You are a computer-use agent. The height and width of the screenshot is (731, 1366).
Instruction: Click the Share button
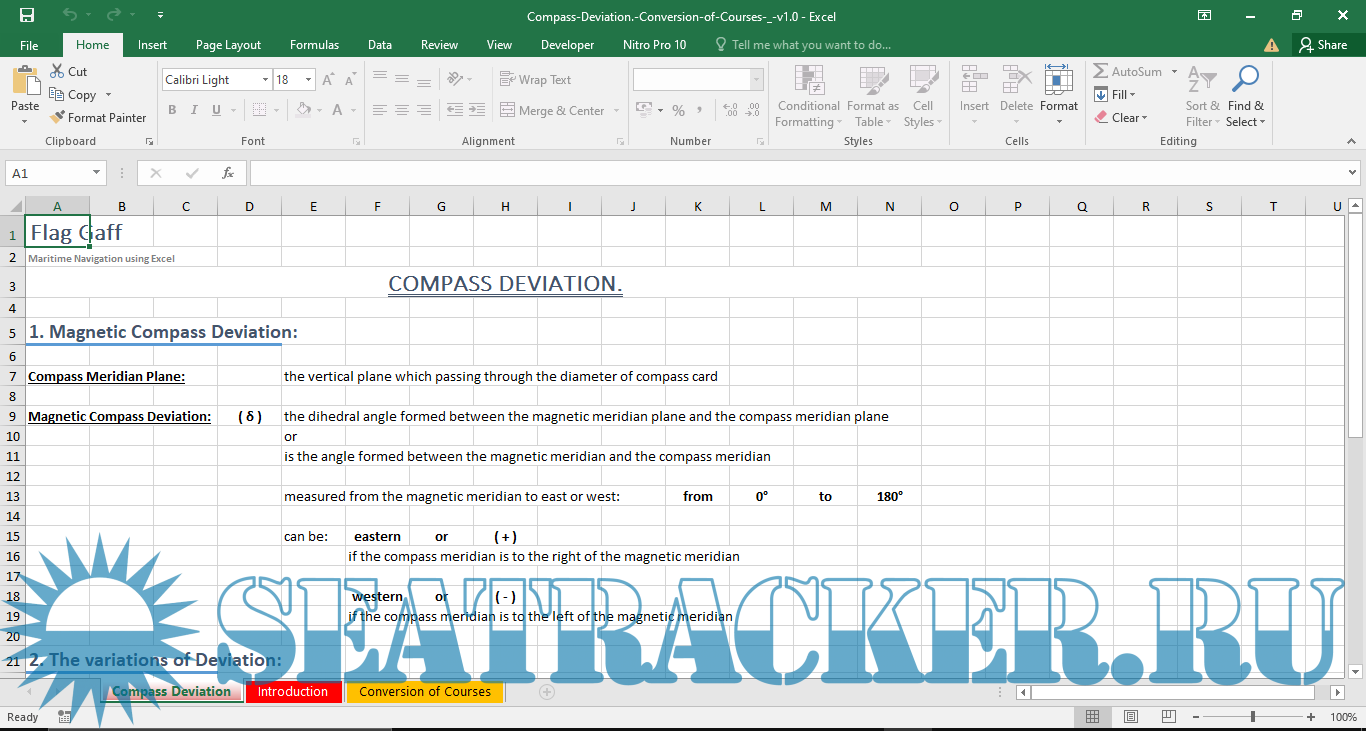1322,45
